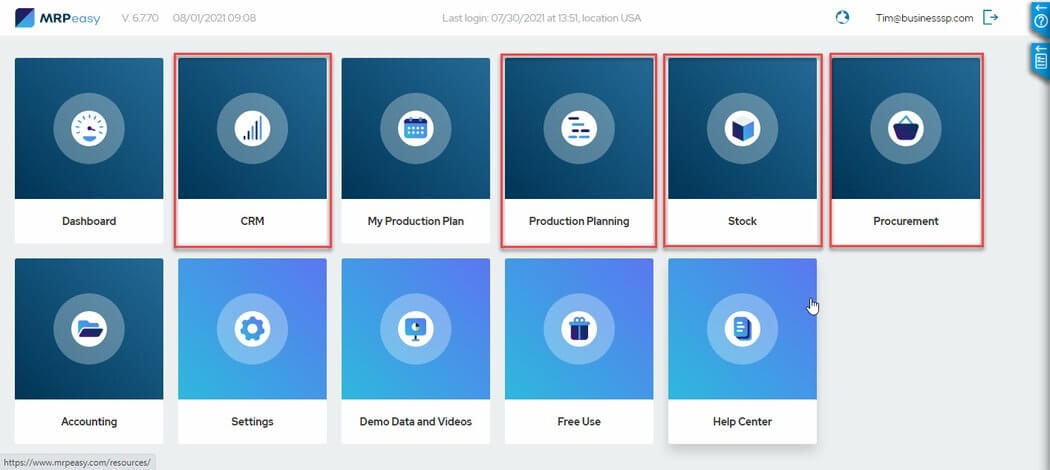Click the version number V. 6.7.70
The height and width of the screenshot is (470, 1050).
coord(140,18)
